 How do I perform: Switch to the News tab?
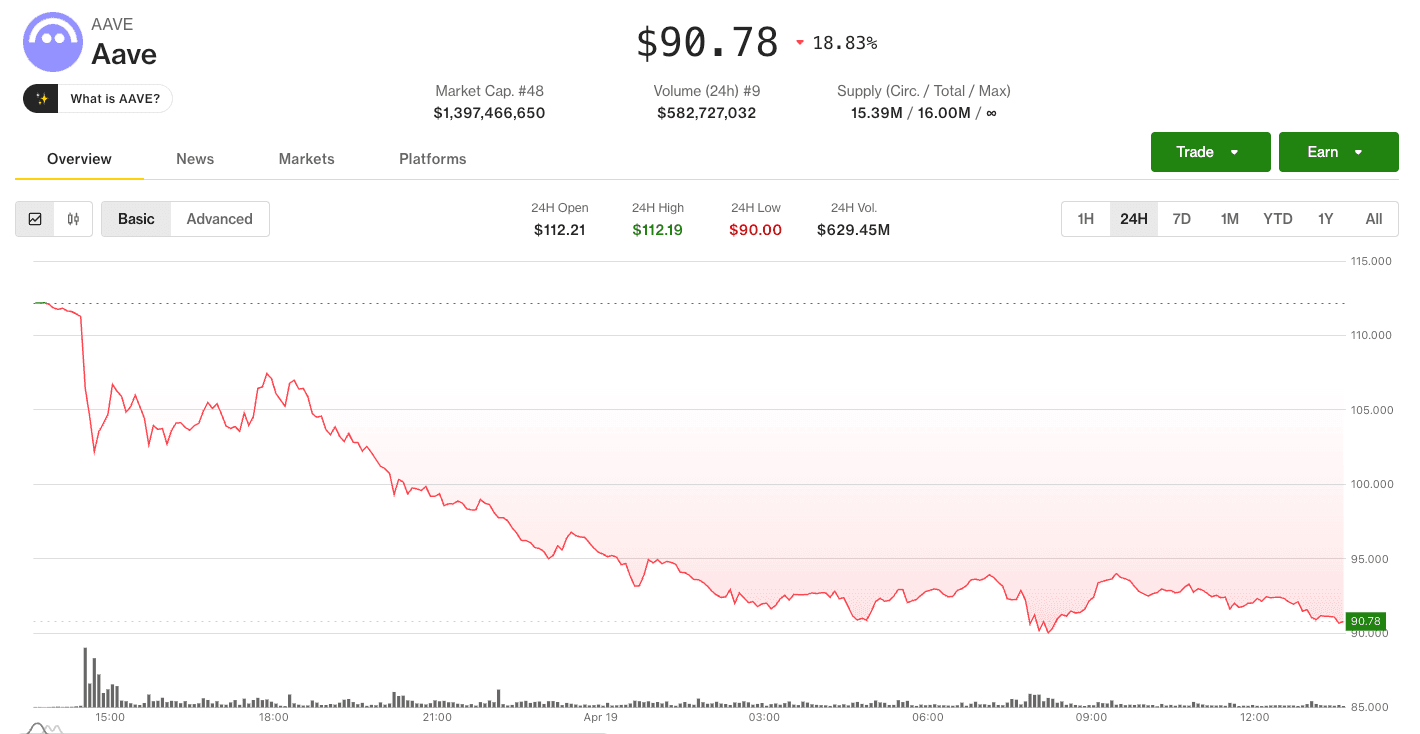(194, 158)
